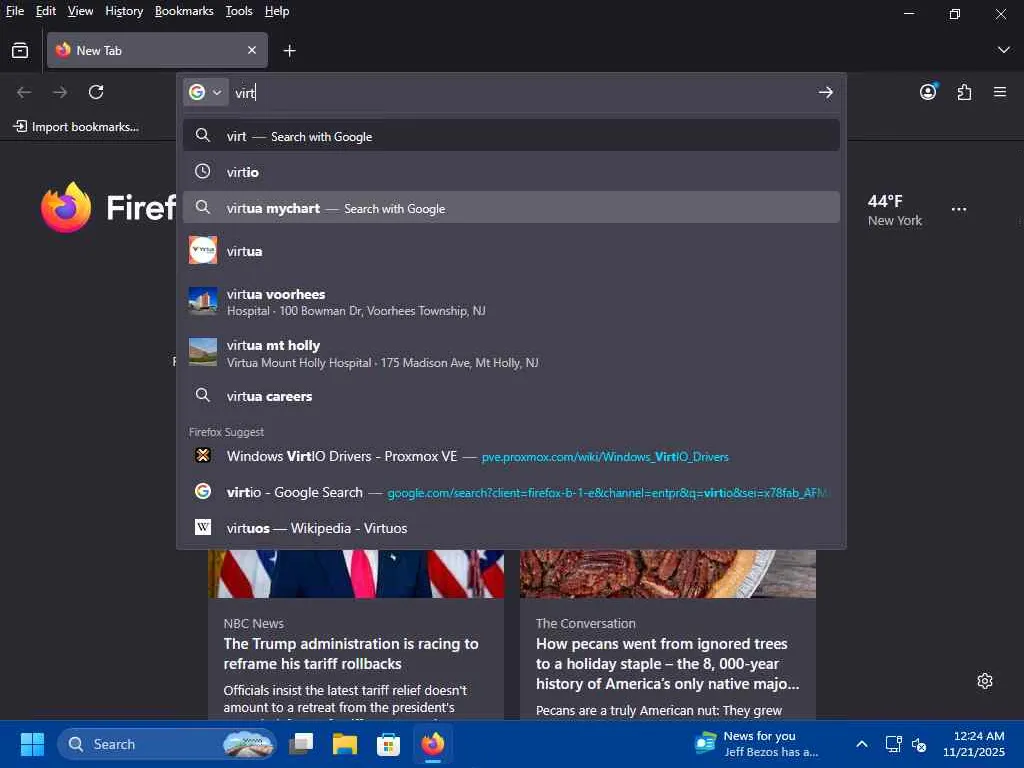Select 'virtua mt holly' suggestion
This screenshot has width=1024, height=768.
pos(511,353)
